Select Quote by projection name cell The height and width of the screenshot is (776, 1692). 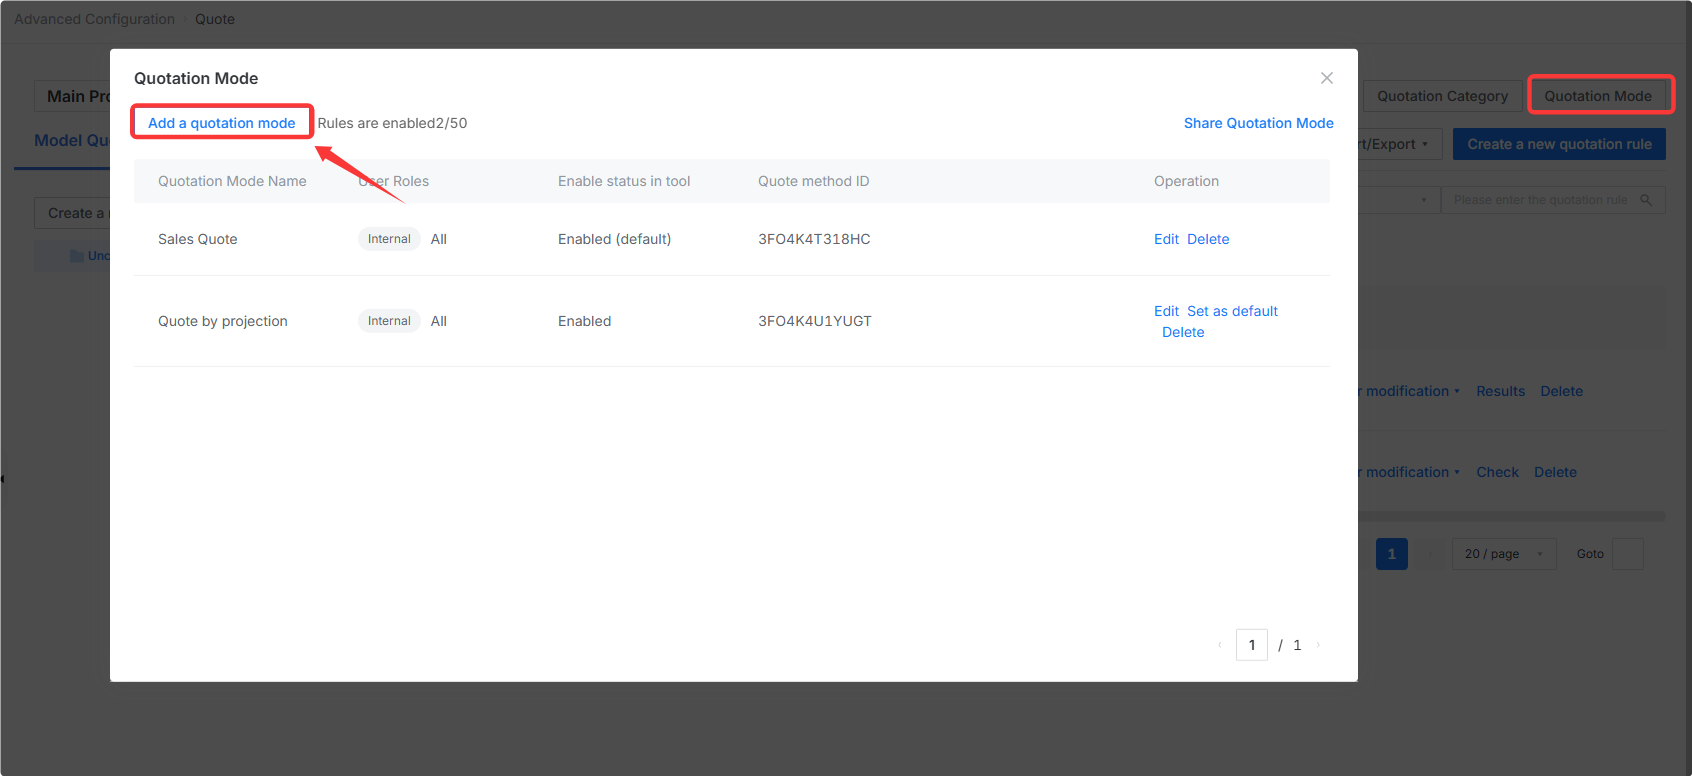223,321
